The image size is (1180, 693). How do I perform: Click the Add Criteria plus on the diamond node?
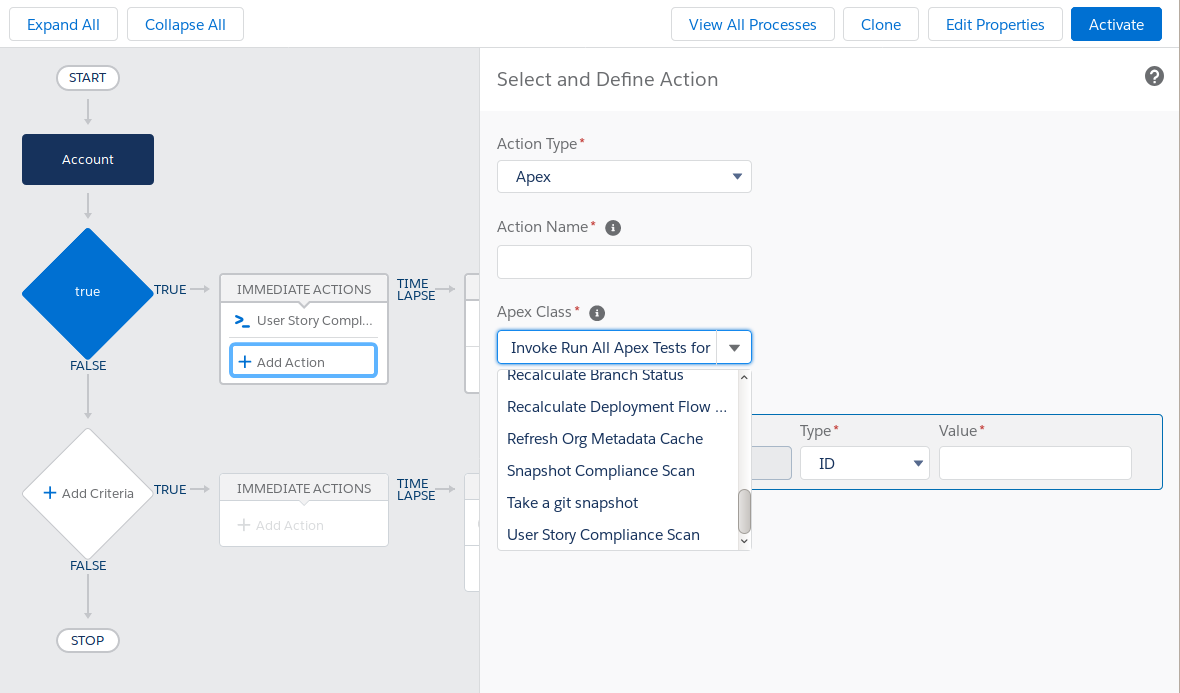(50, 493)
